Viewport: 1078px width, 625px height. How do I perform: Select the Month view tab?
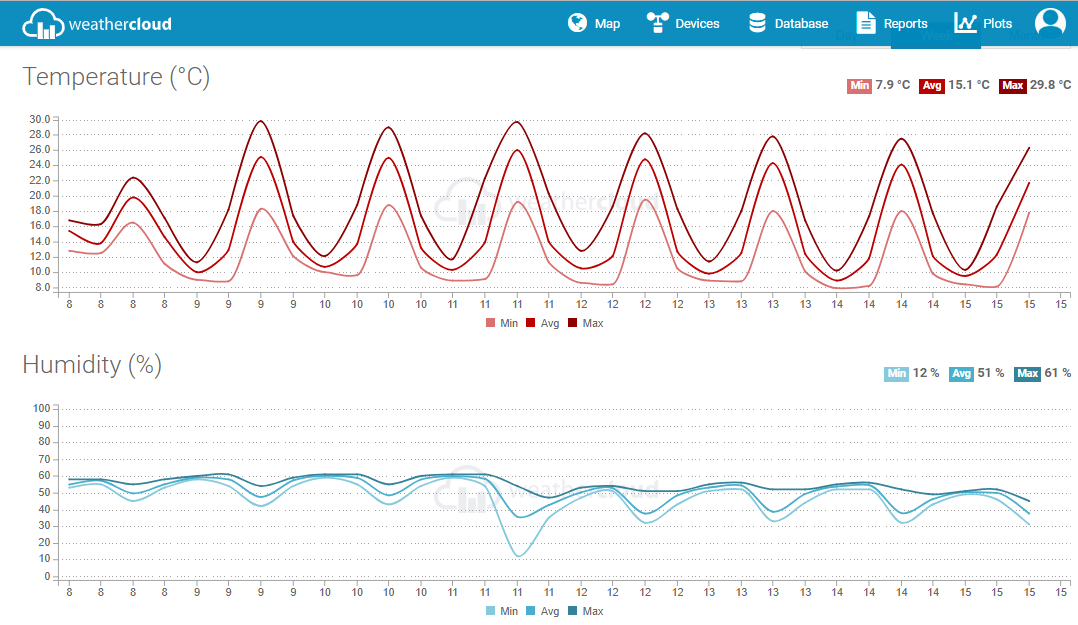point(1026,36)
